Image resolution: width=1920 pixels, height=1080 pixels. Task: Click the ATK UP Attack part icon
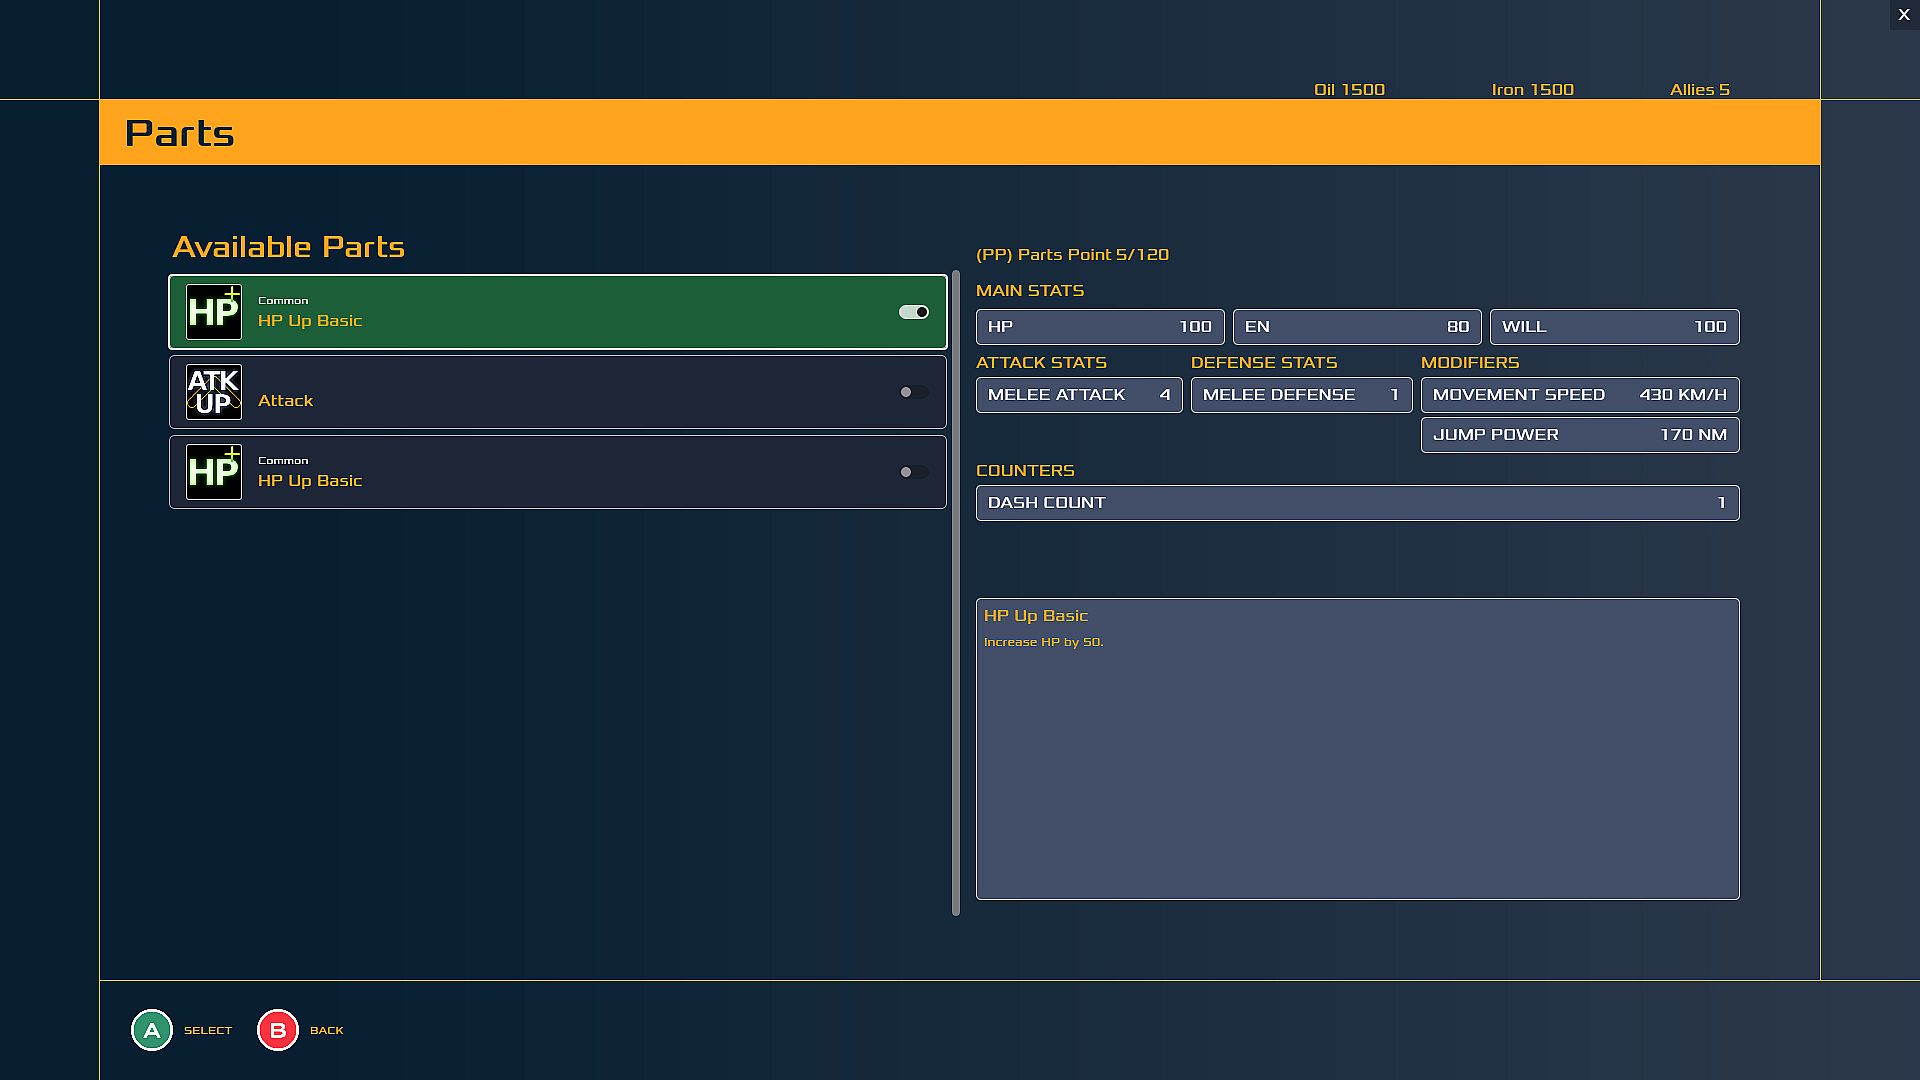point(214,392)
